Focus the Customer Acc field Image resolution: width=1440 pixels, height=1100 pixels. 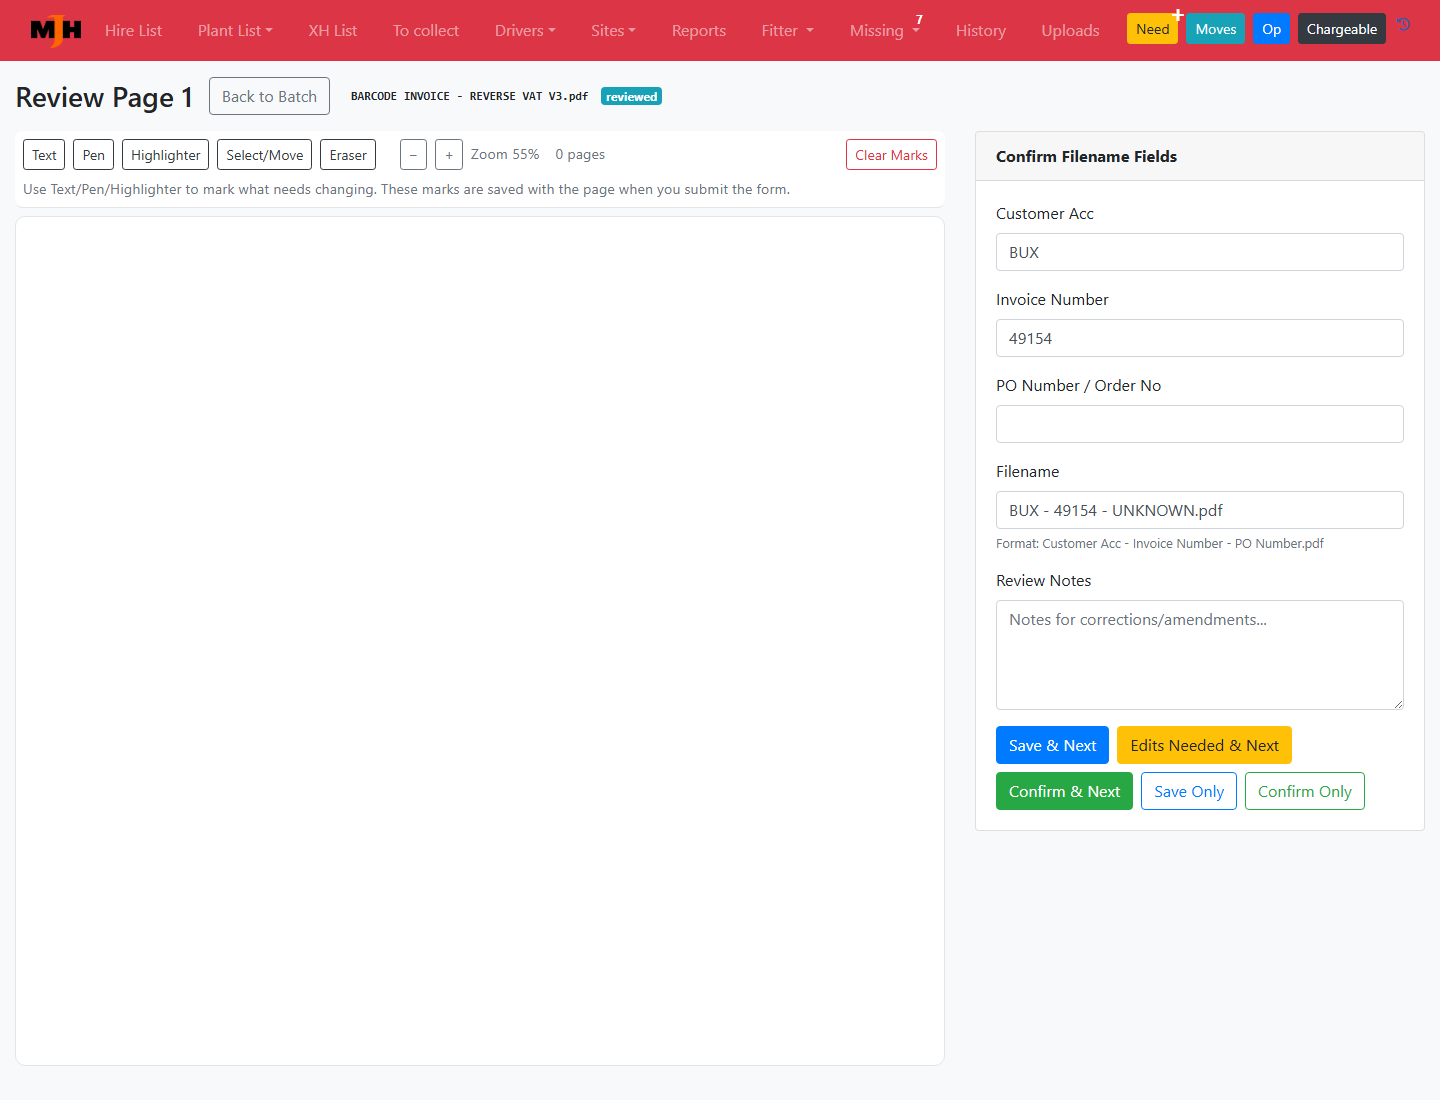click(1200, 252)
